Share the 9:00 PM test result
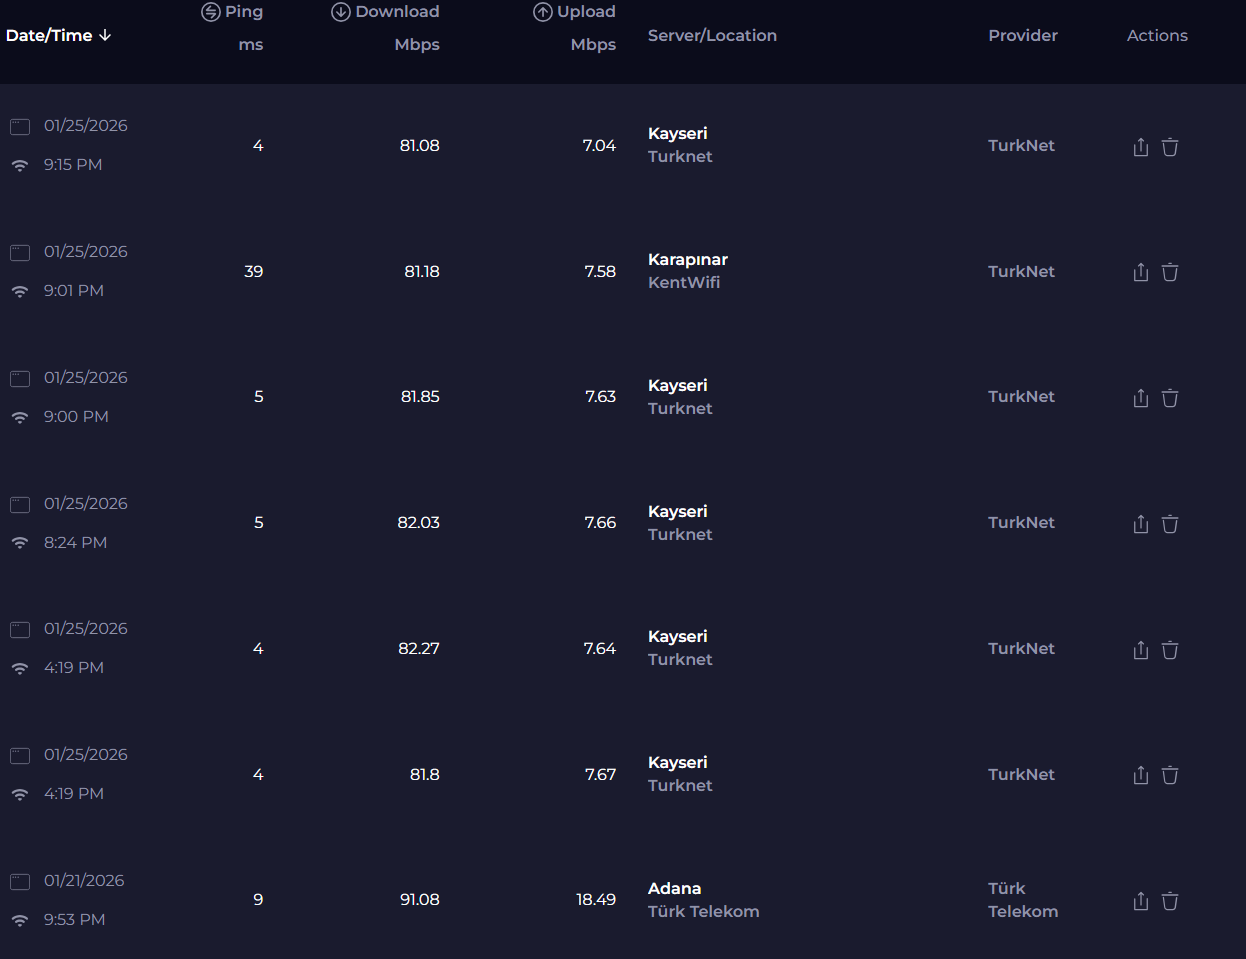1246x959 pixels. click(x=1141, y=398)
